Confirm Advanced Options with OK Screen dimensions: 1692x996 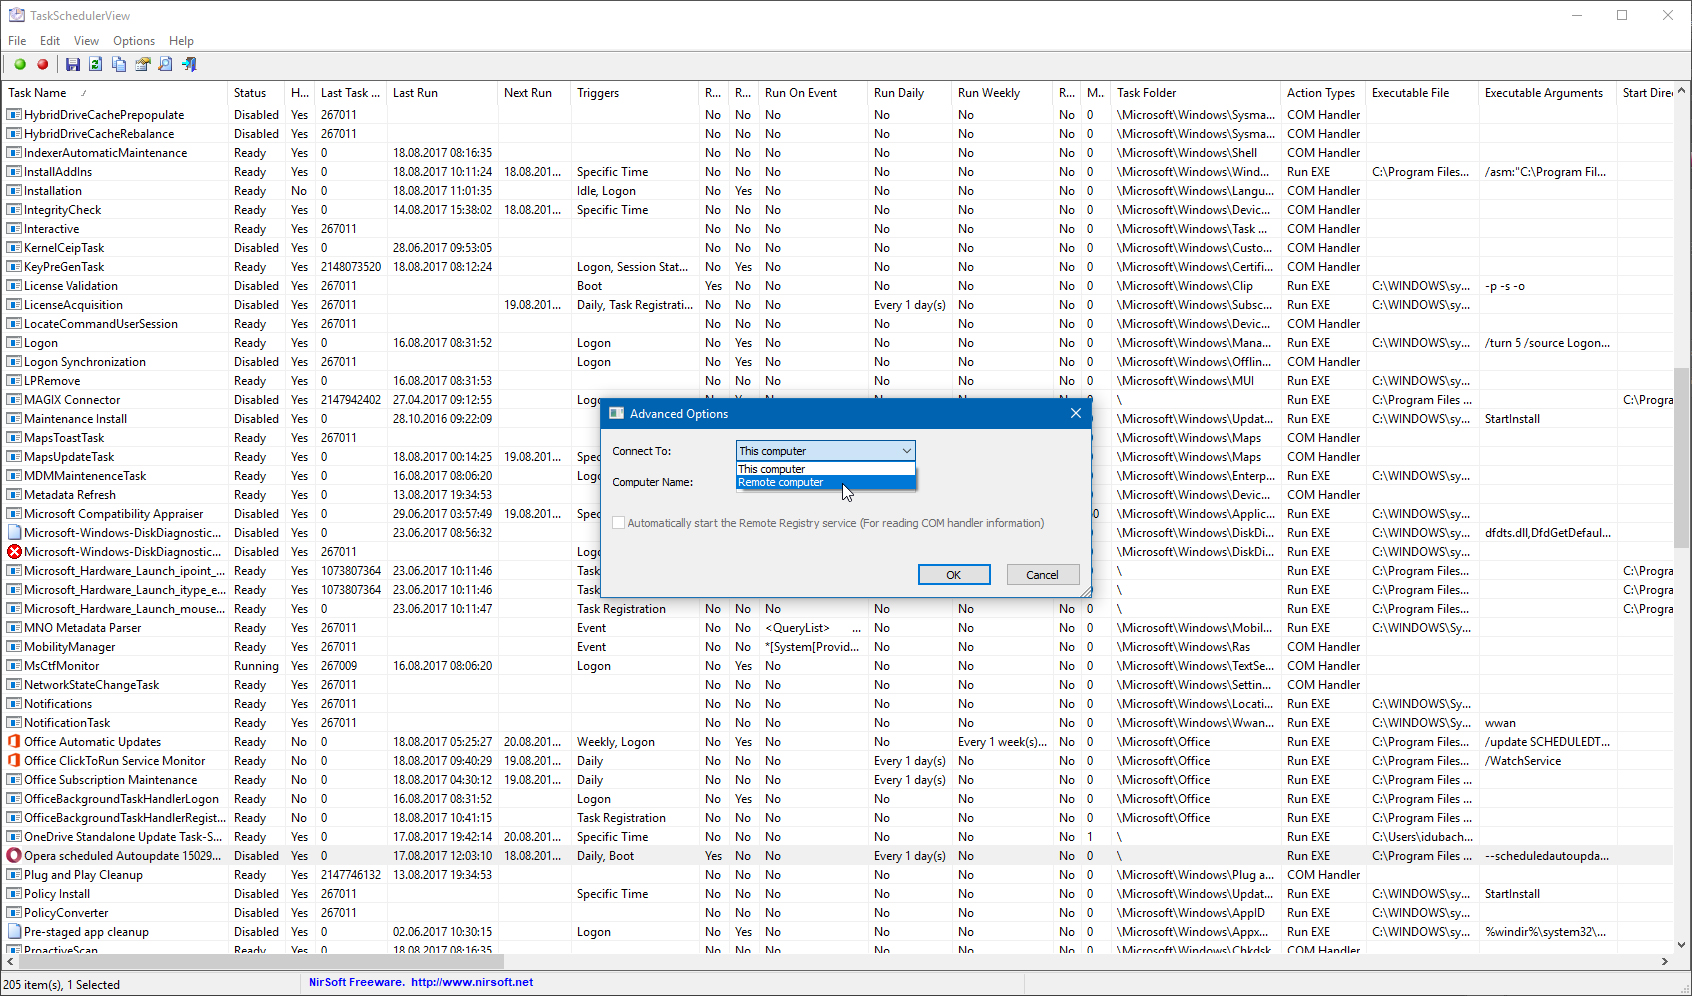pyautogui.click(x=954, y=575)
